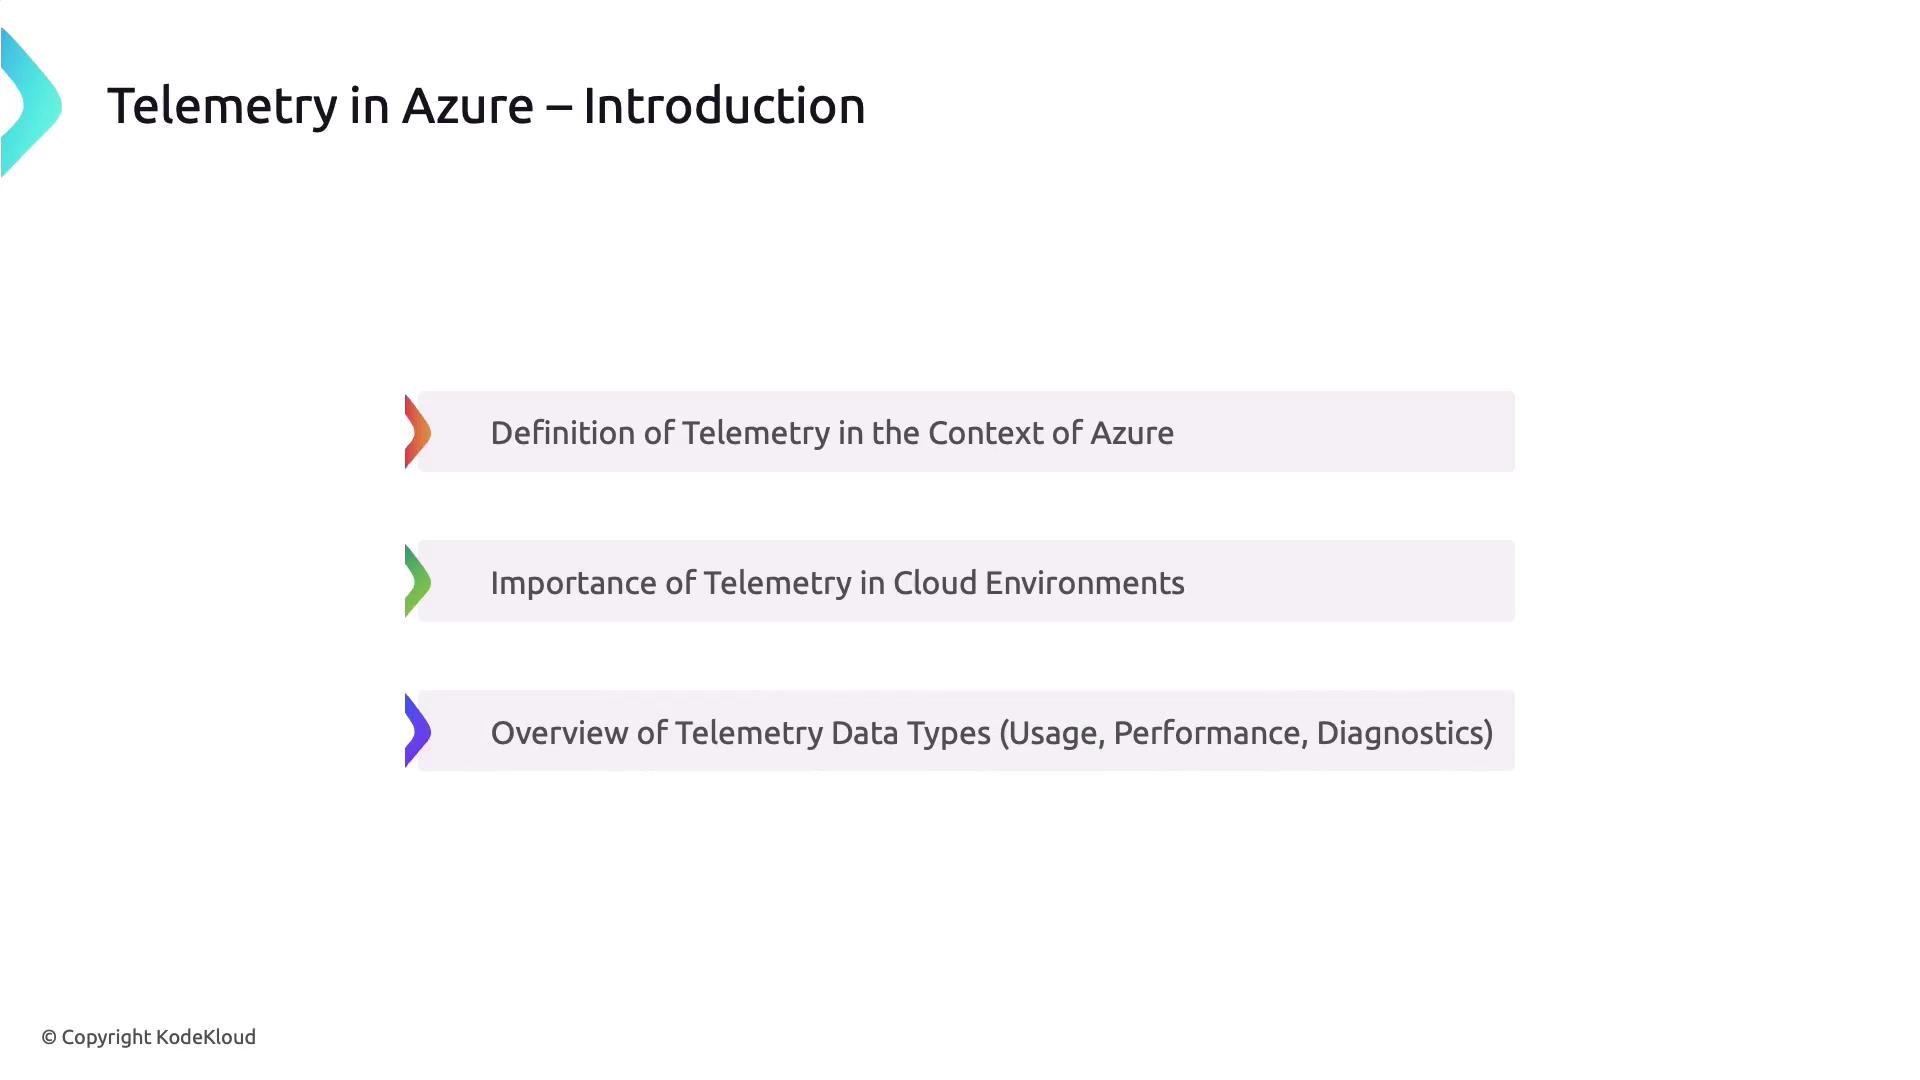This screenshot has width=1920, height=1080.
Task: Click 'Definition of Telemetry in the Context of Azure'
Action: 832,433
